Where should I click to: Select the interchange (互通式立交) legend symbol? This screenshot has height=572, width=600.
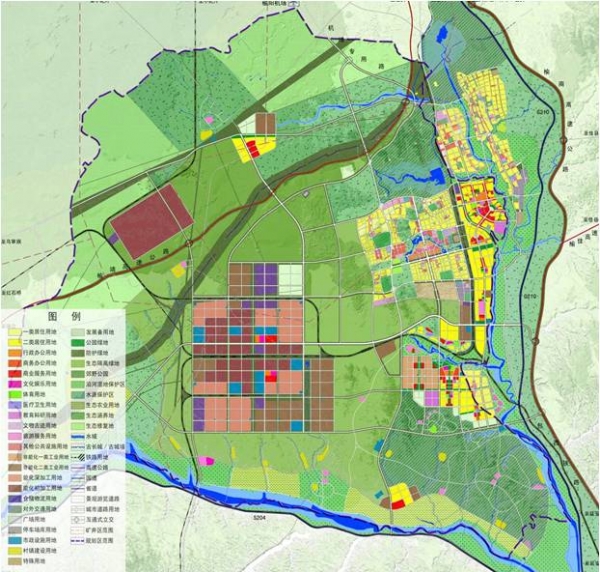click(77, 519)
